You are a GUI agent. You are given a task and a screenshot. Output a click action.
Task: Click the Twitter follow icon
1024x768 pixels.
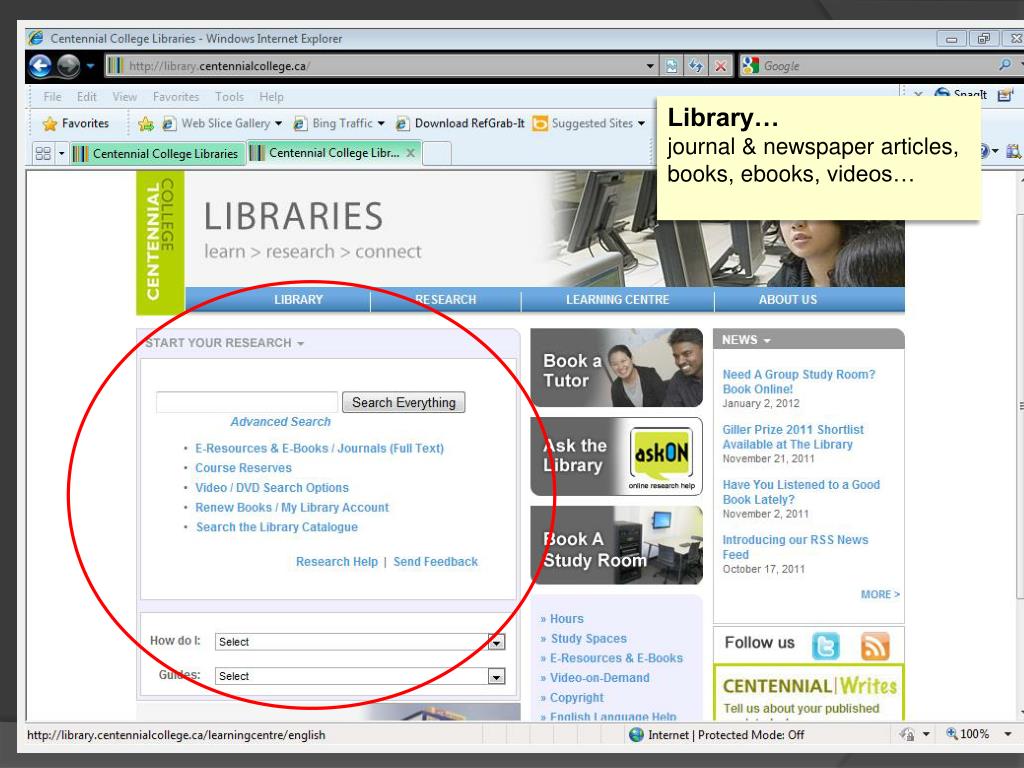pyautogui.click(x=825, y=646)
